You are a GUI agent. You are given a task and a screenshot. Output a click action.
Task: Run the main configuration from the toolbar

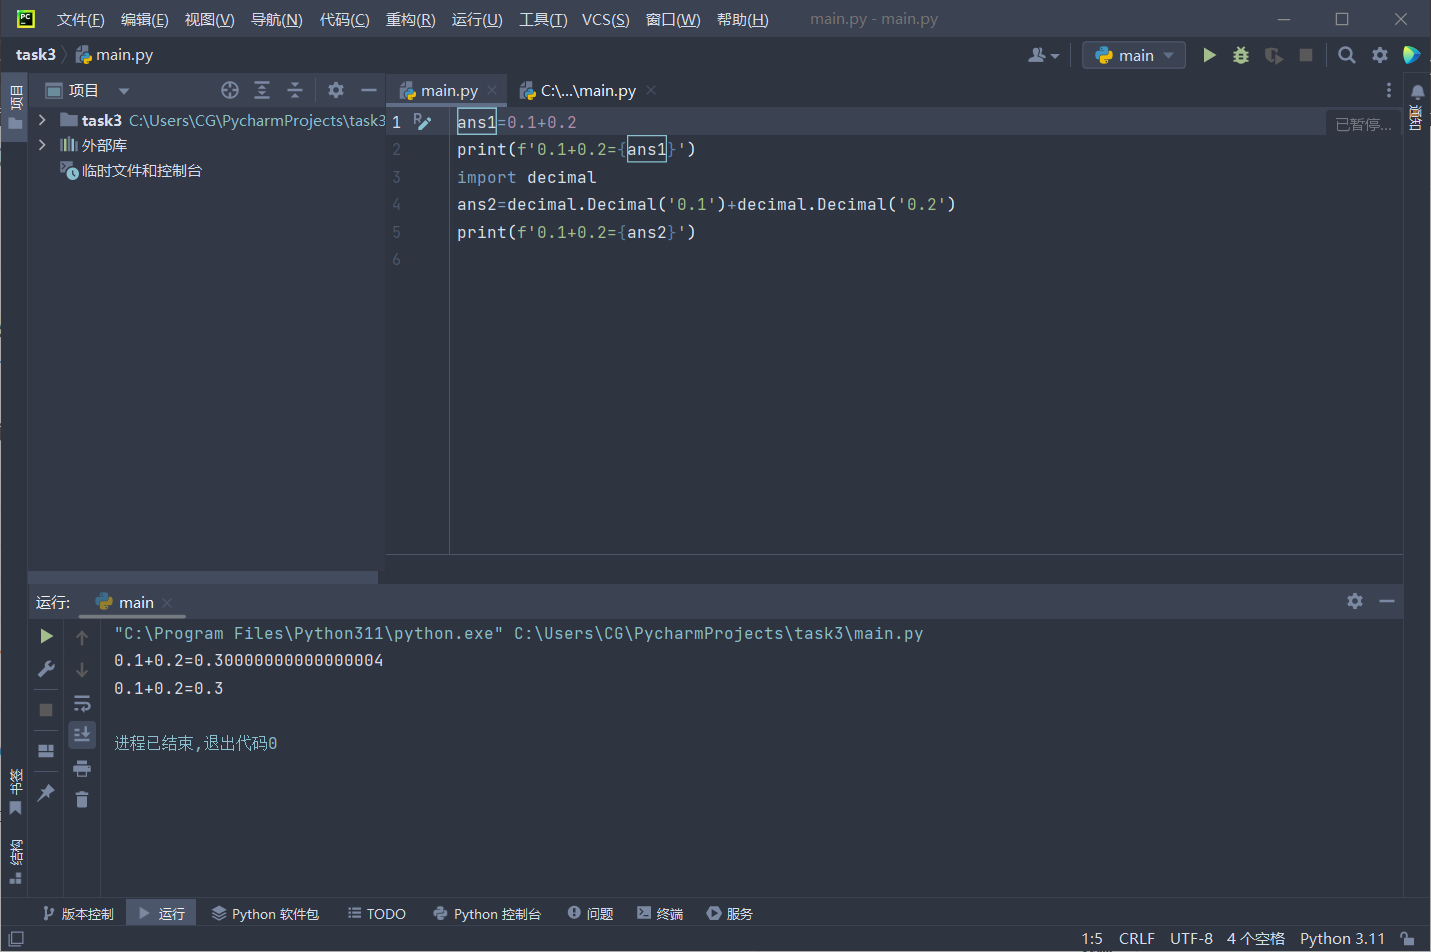(x=1209, y=55)
